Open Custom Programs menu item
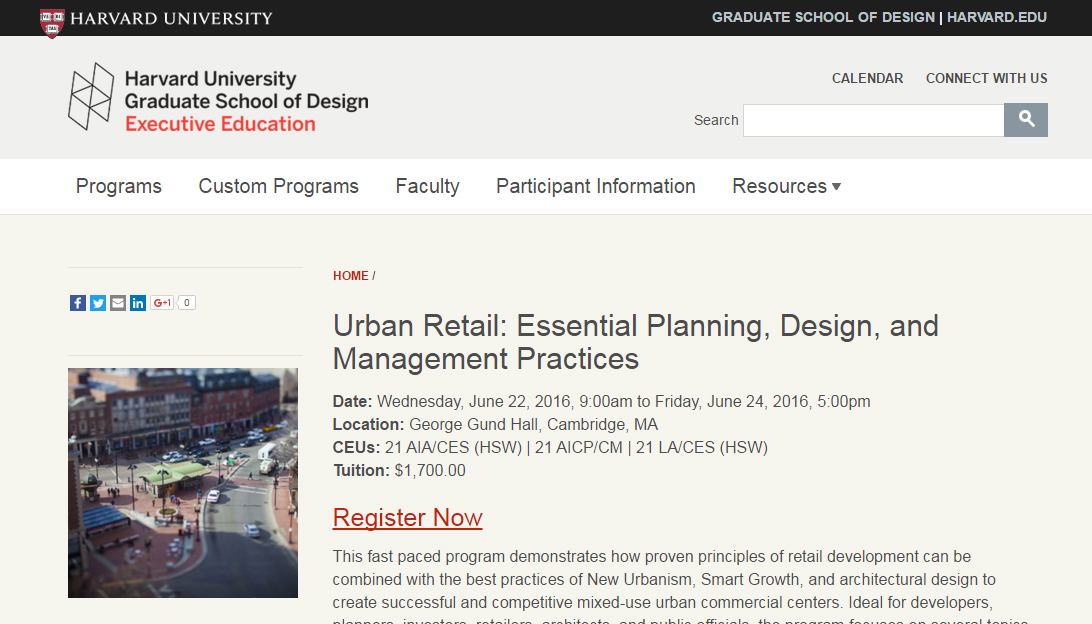Image resolution: width=1092 pixels, height=624 pixels. [x=279, y=186]
